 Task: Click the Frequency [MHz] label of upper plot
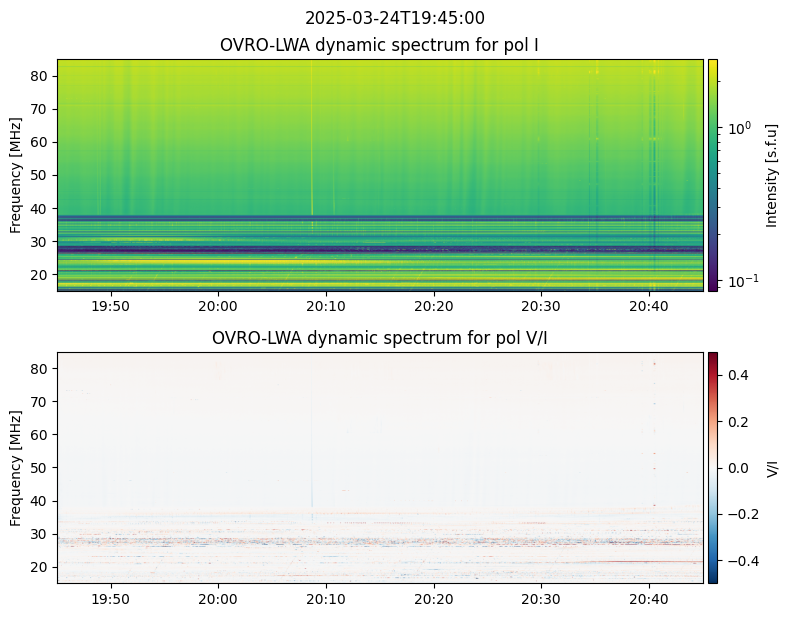(x=16, y=175)
